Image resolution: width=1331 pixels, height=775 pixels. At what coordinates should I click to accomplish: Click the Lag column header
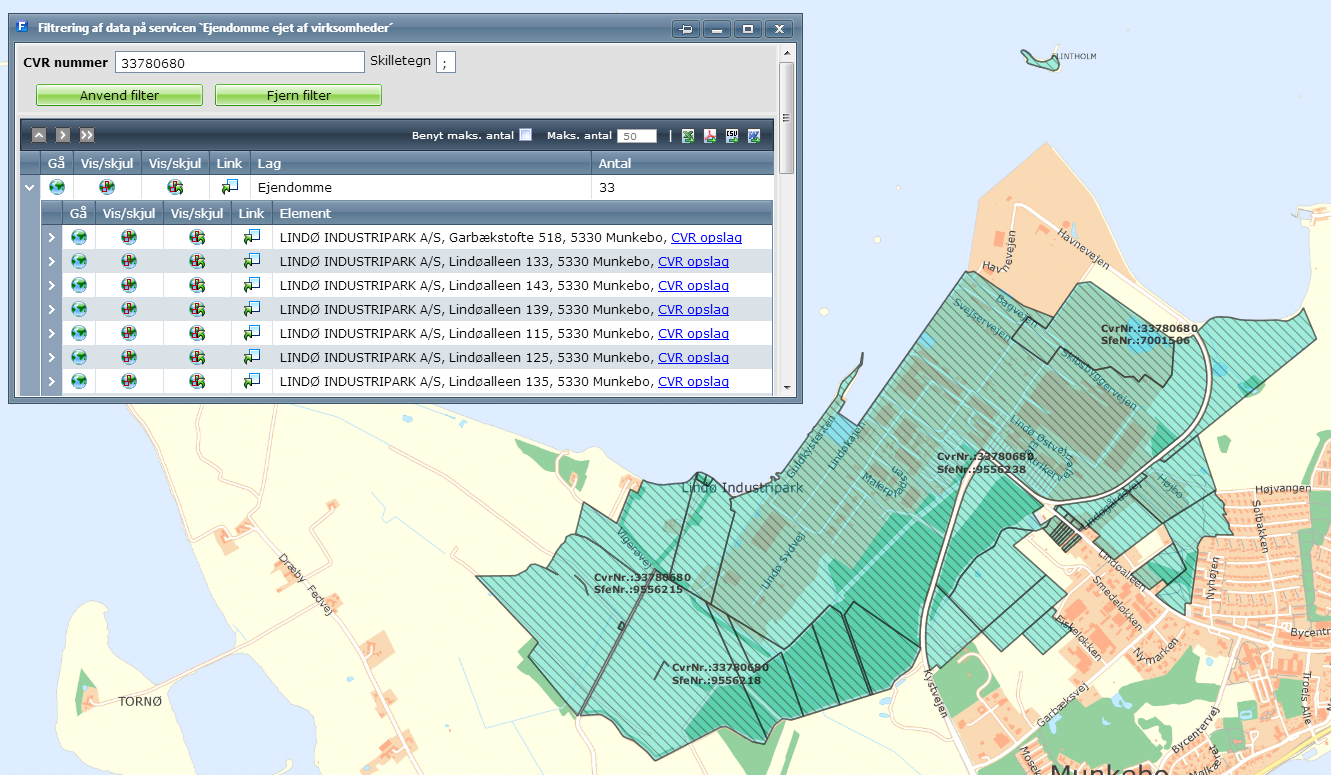[420, 163]
